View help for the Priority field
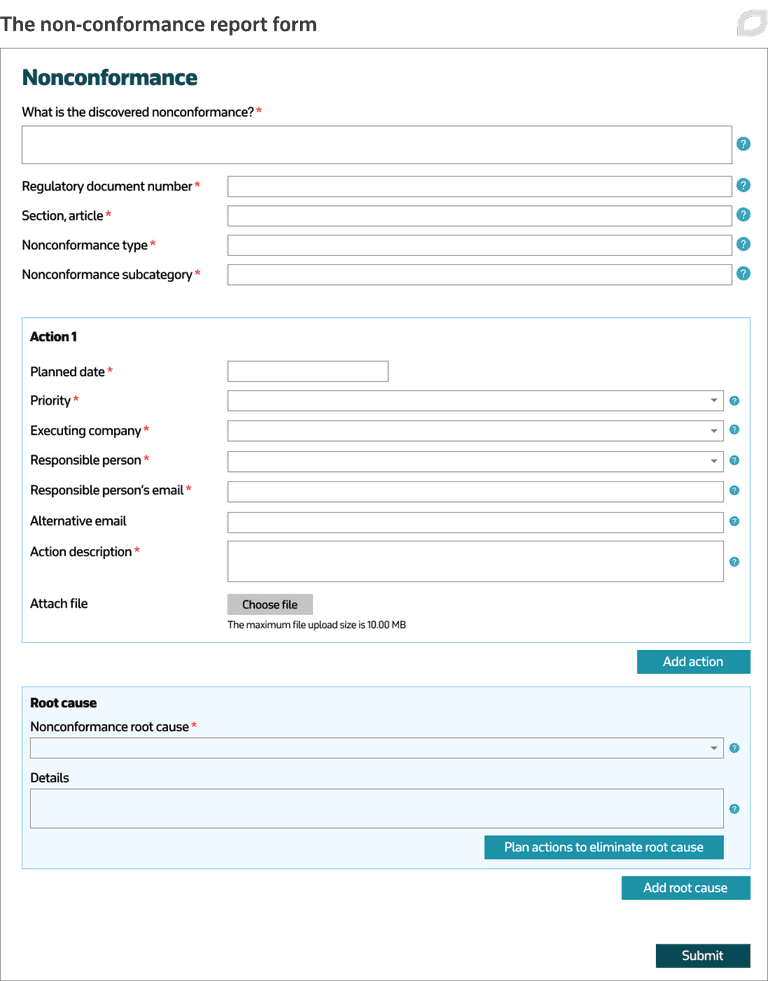This screenshot has width=768, height=981. [734, 400]
